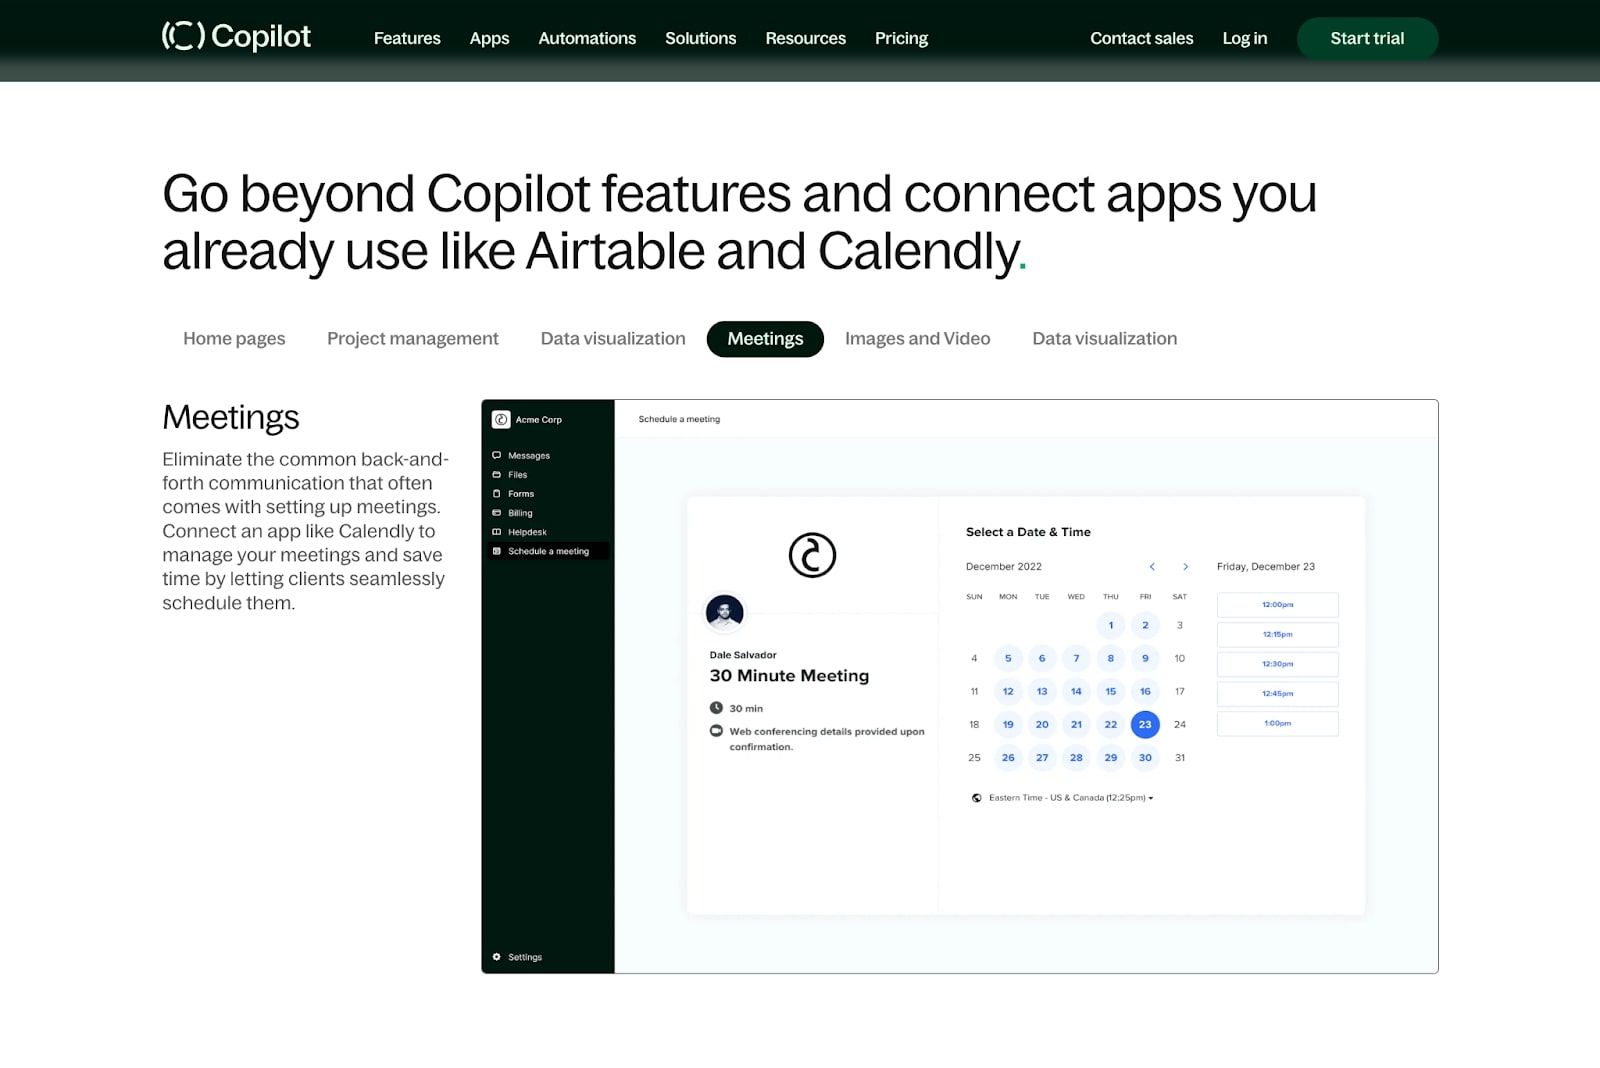
Task: Select December 23 on the calendar
Action: 1145,724
